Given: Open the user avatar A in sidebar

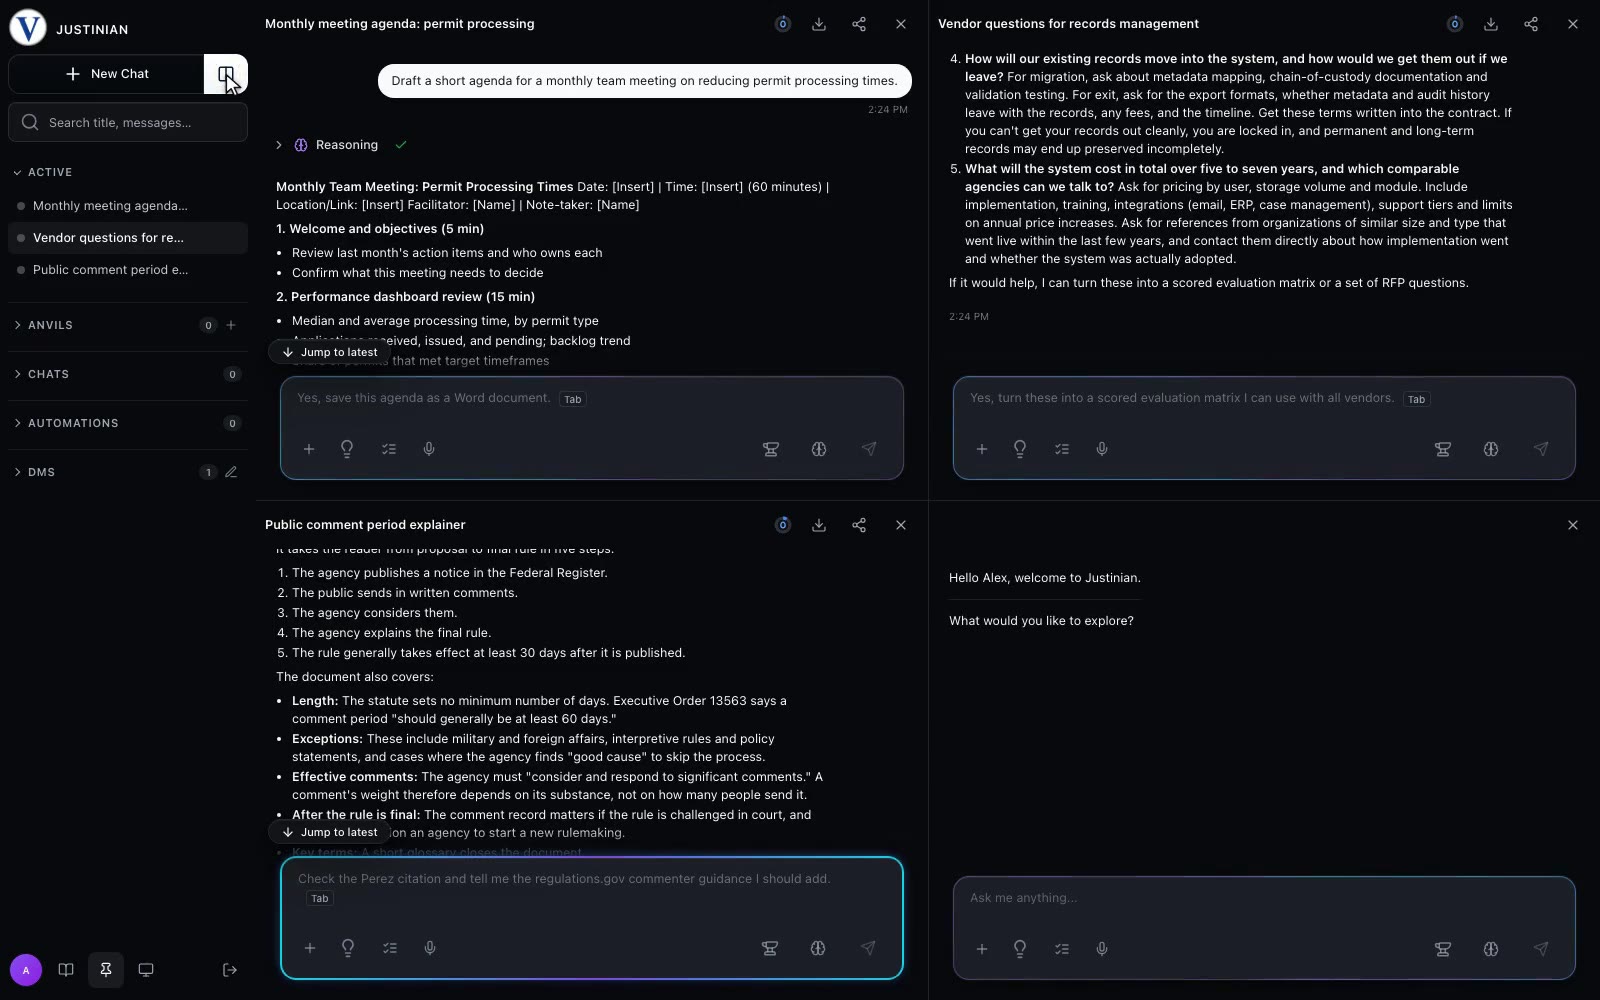Looking at the screenshot, I should click(26, 970).
